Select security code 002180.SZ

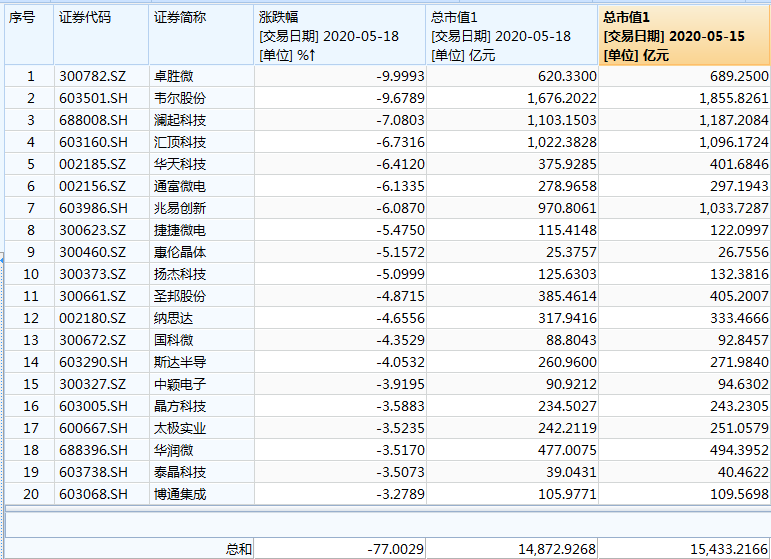(92, 318)
